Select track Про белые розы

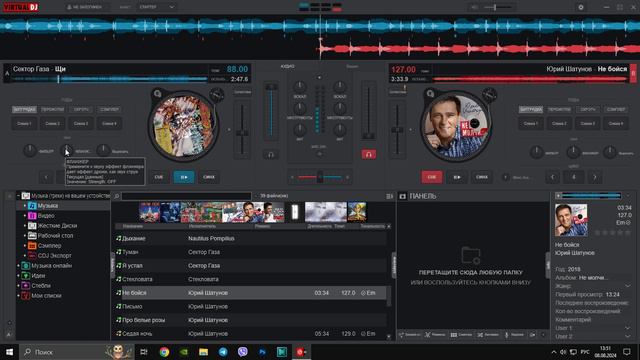coord(250,320)
